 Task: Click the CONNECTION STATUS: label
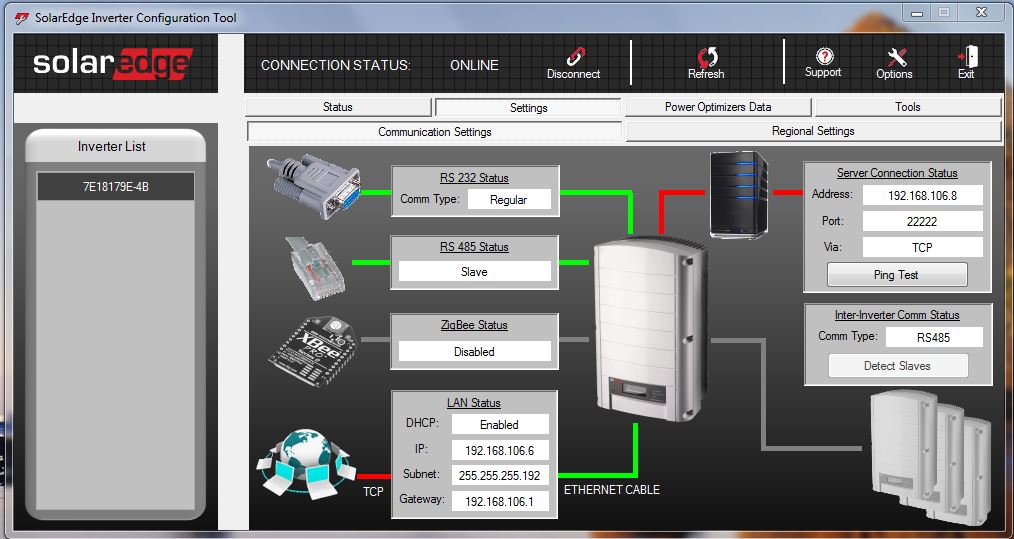pos(336,65)
